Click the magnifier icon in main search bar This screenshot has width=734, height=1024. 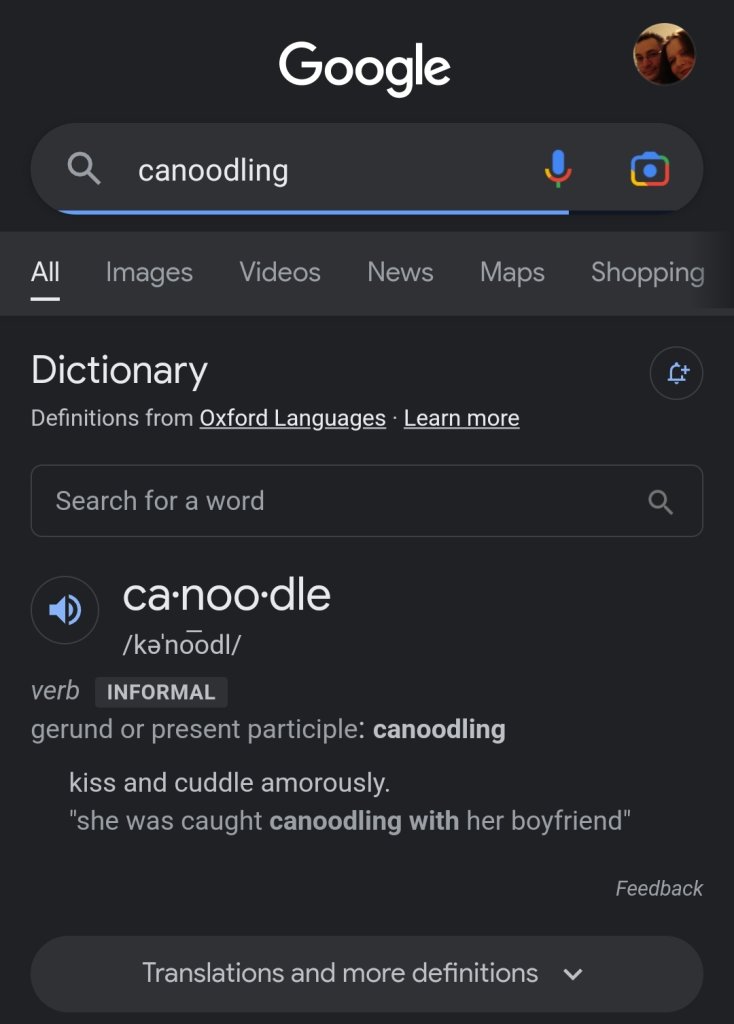(x=84, y=170)
